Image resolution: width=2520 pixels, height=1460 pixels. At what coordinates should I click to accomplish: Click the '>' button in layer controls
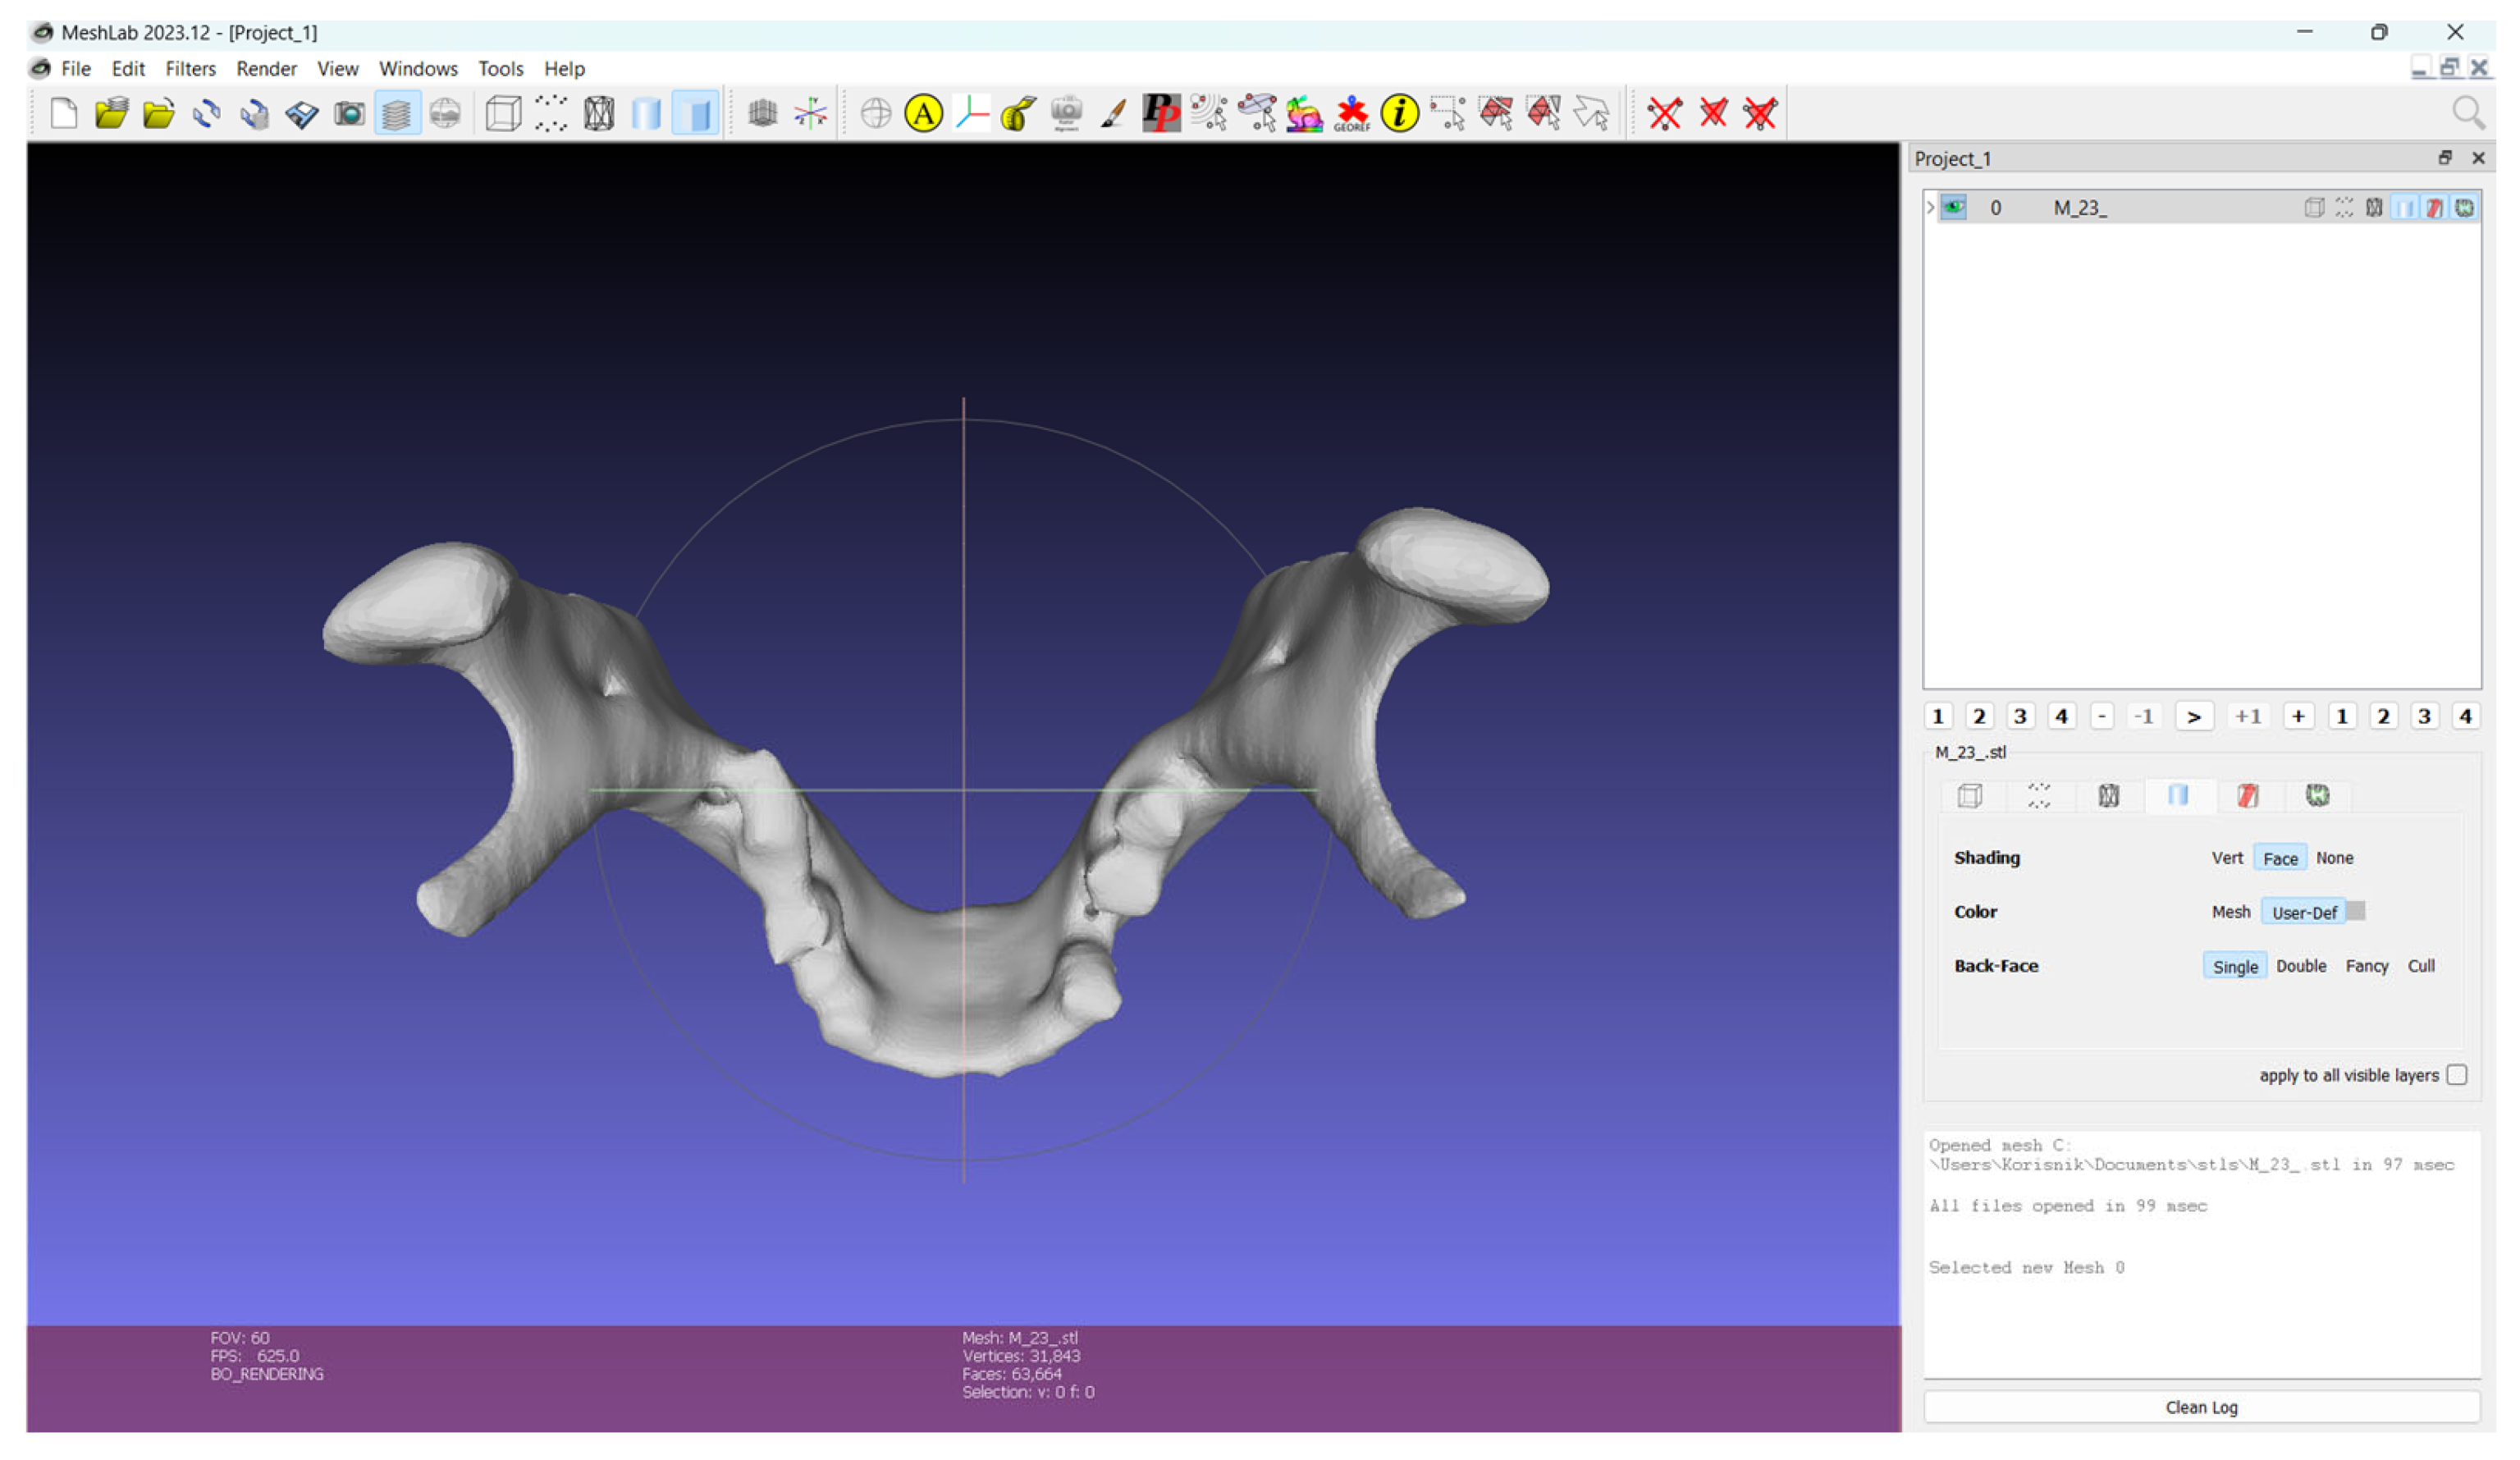pos(2193,717)
